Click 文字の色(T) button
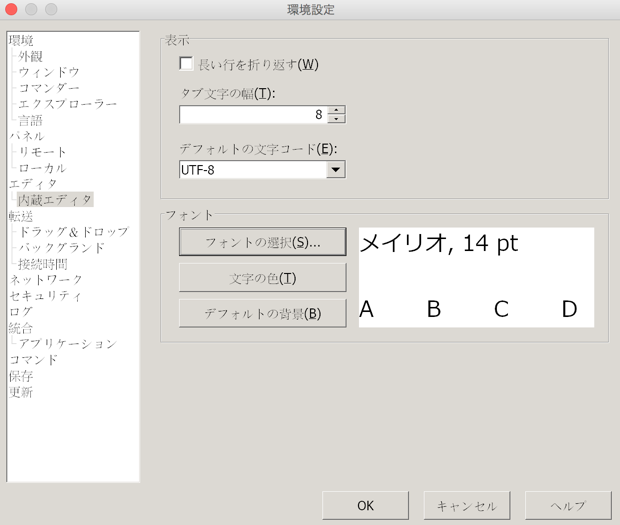620x525 pixels. [263, 278]
